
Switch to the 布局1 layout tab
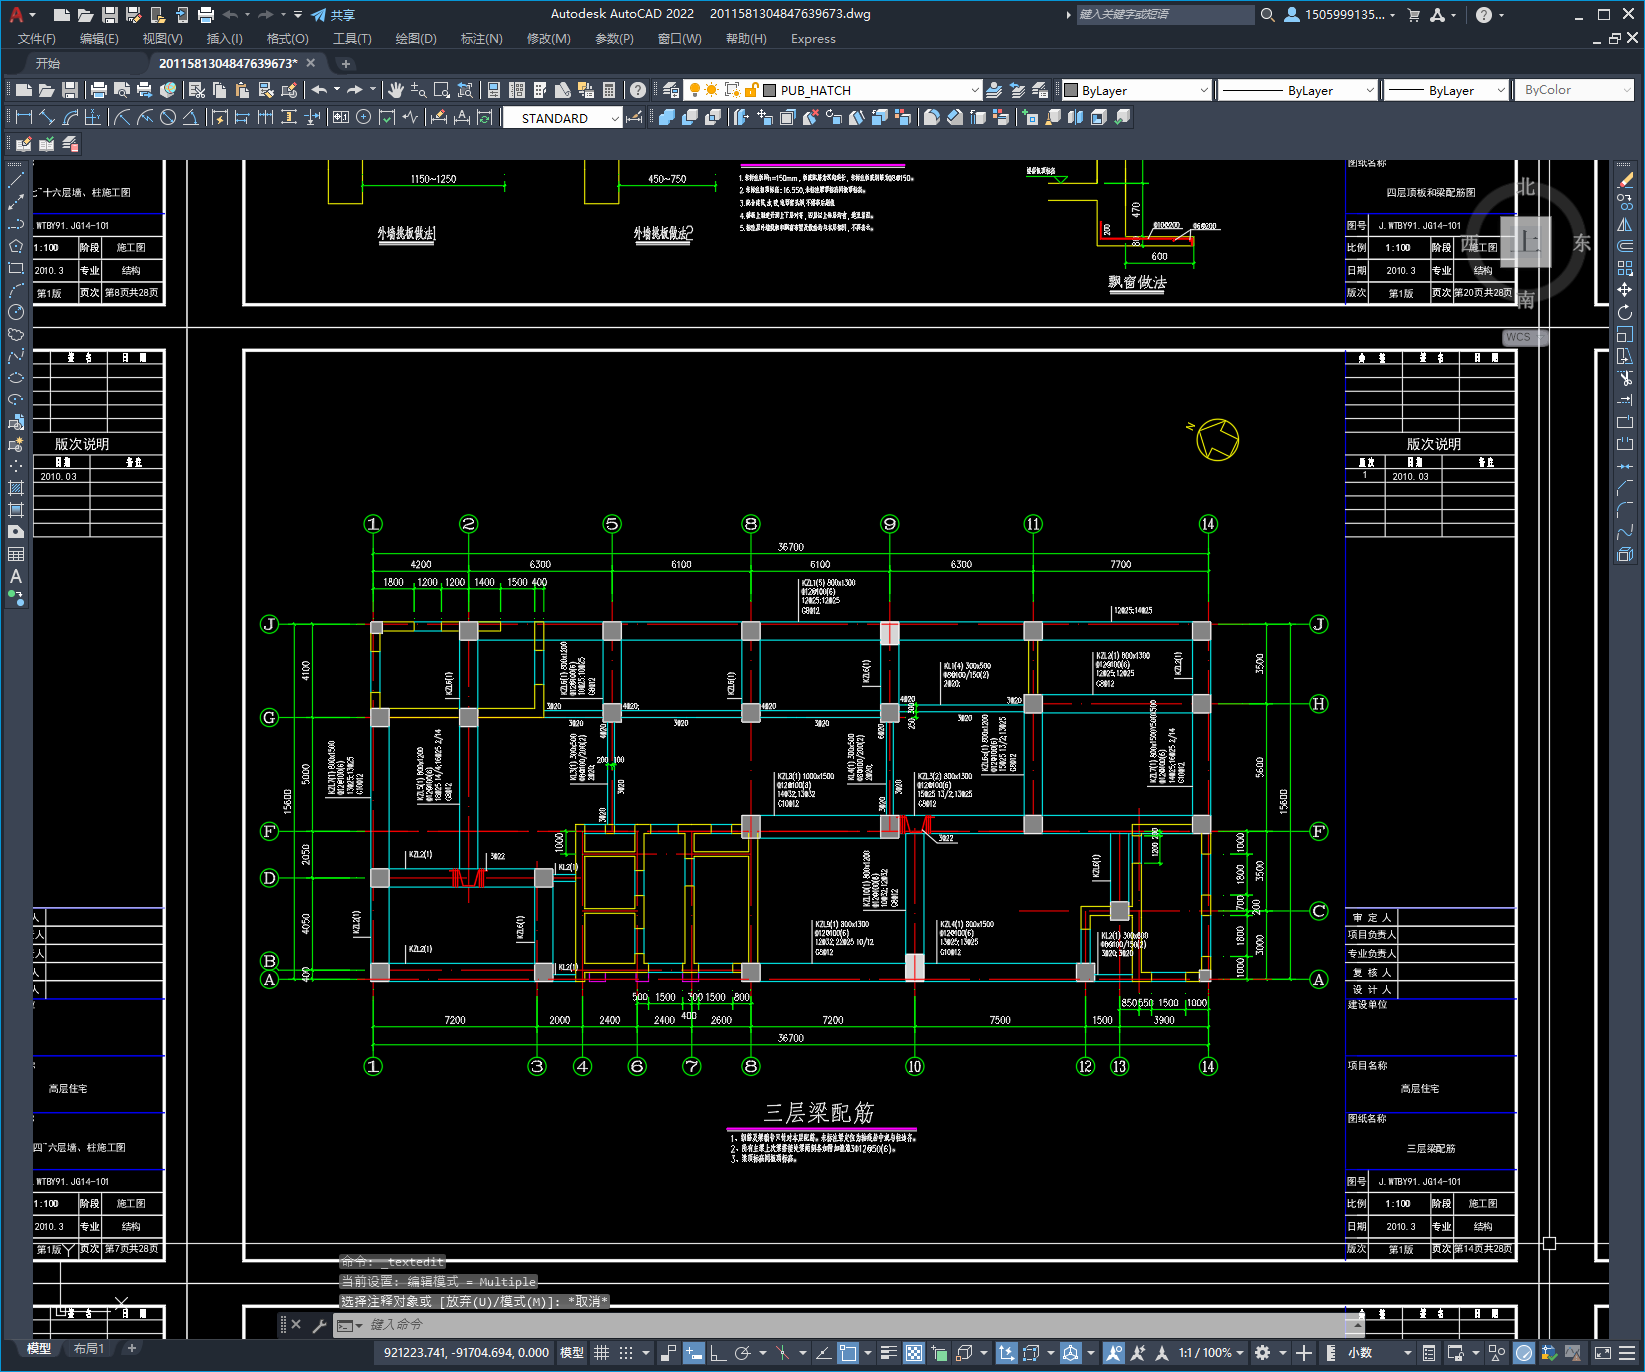pyautogui.click(x=88, y=1348)
